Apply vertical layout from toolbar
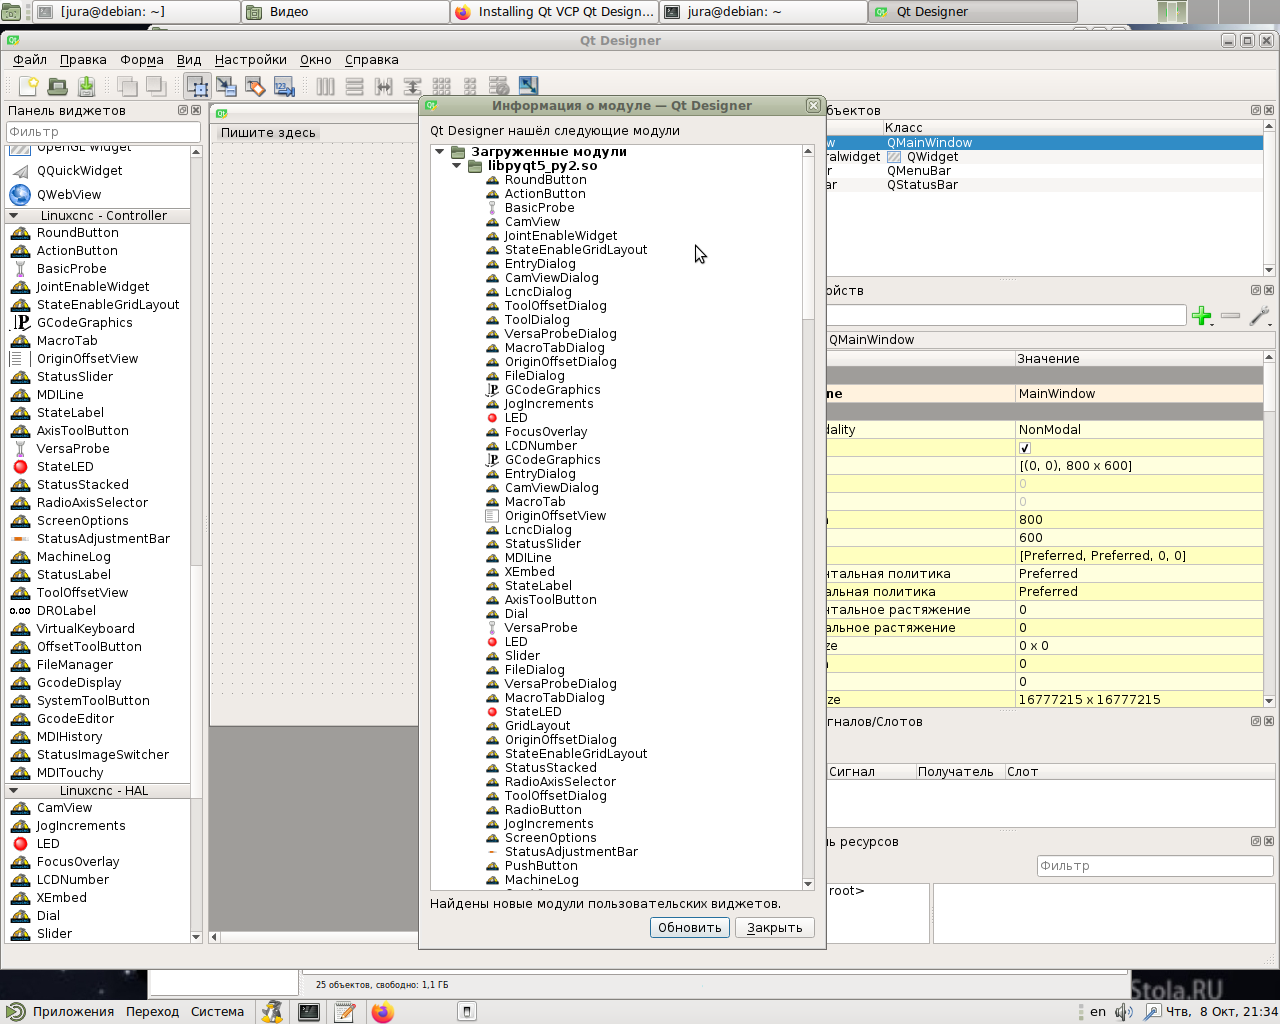1280x1024 pixels. [x=355, y=87]
